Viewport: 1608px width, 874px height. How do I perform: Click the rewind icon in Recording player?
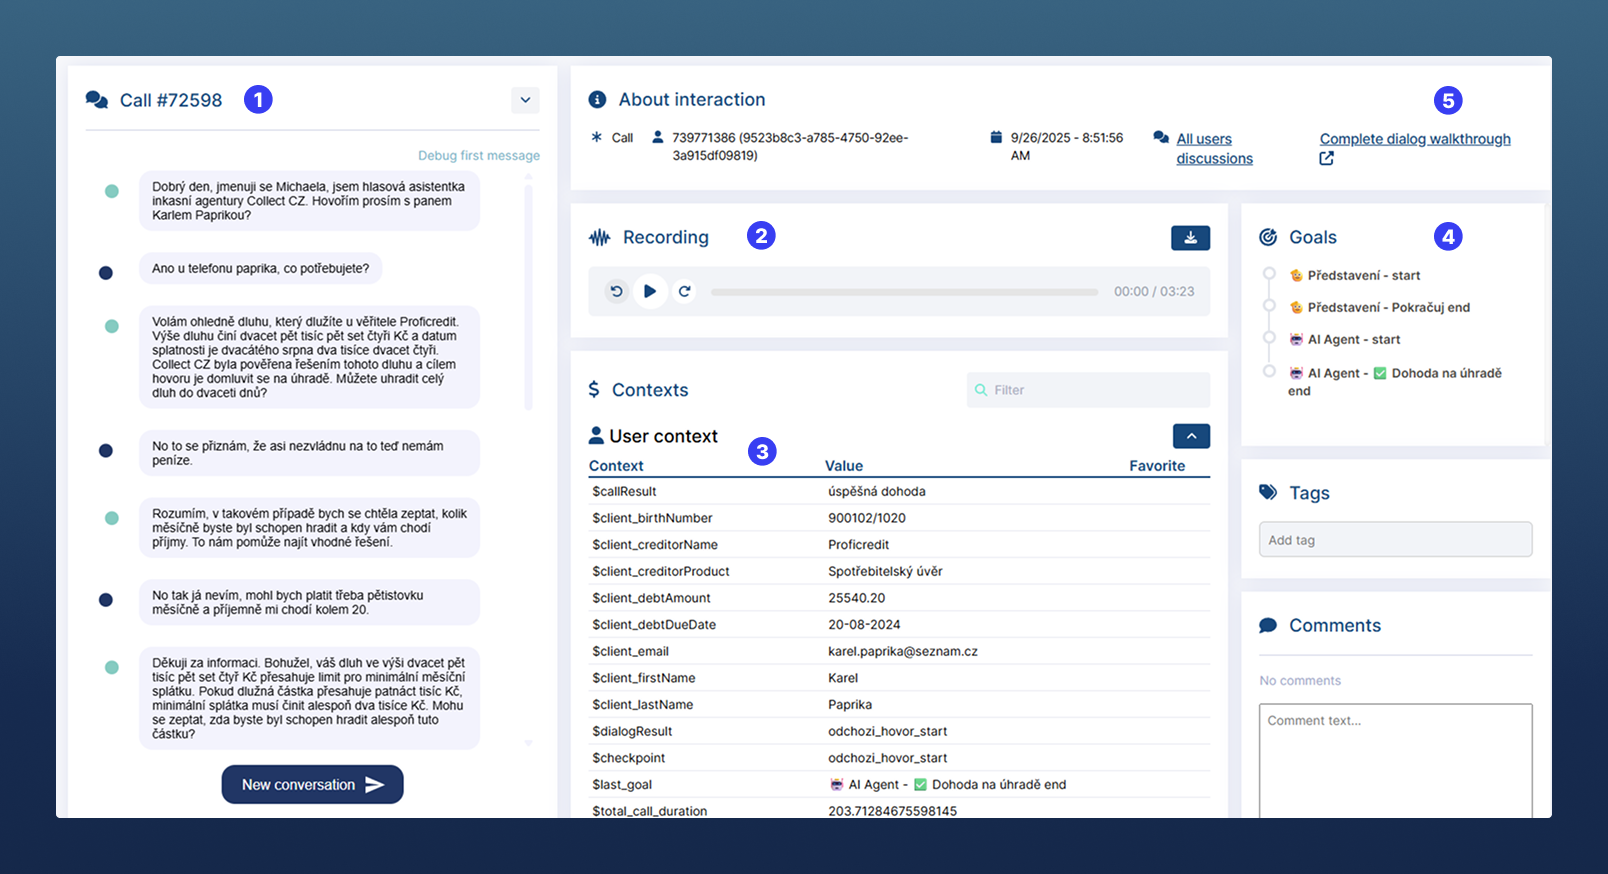tap(616, 291)
